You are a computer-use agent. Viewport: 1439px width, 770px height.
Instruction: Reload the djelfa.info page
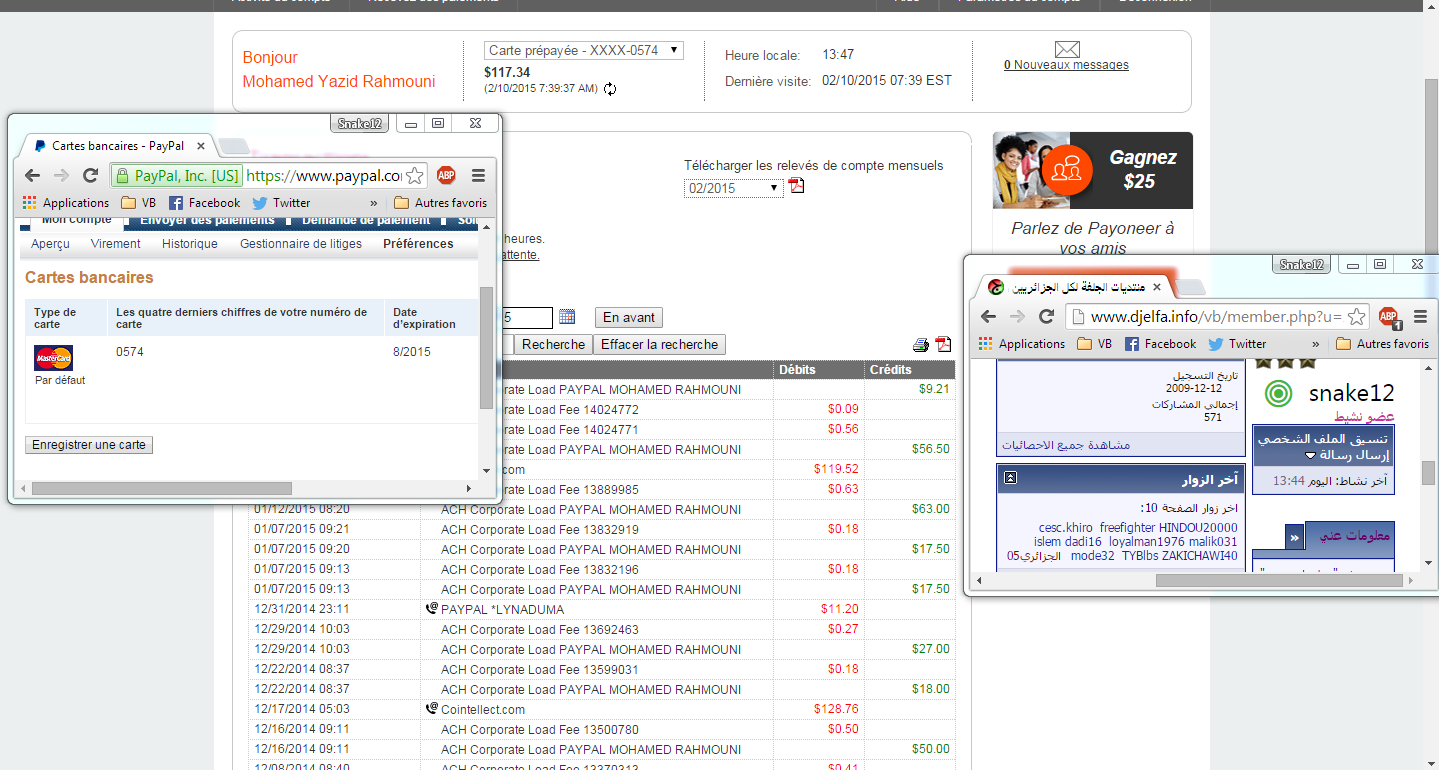1046,316
